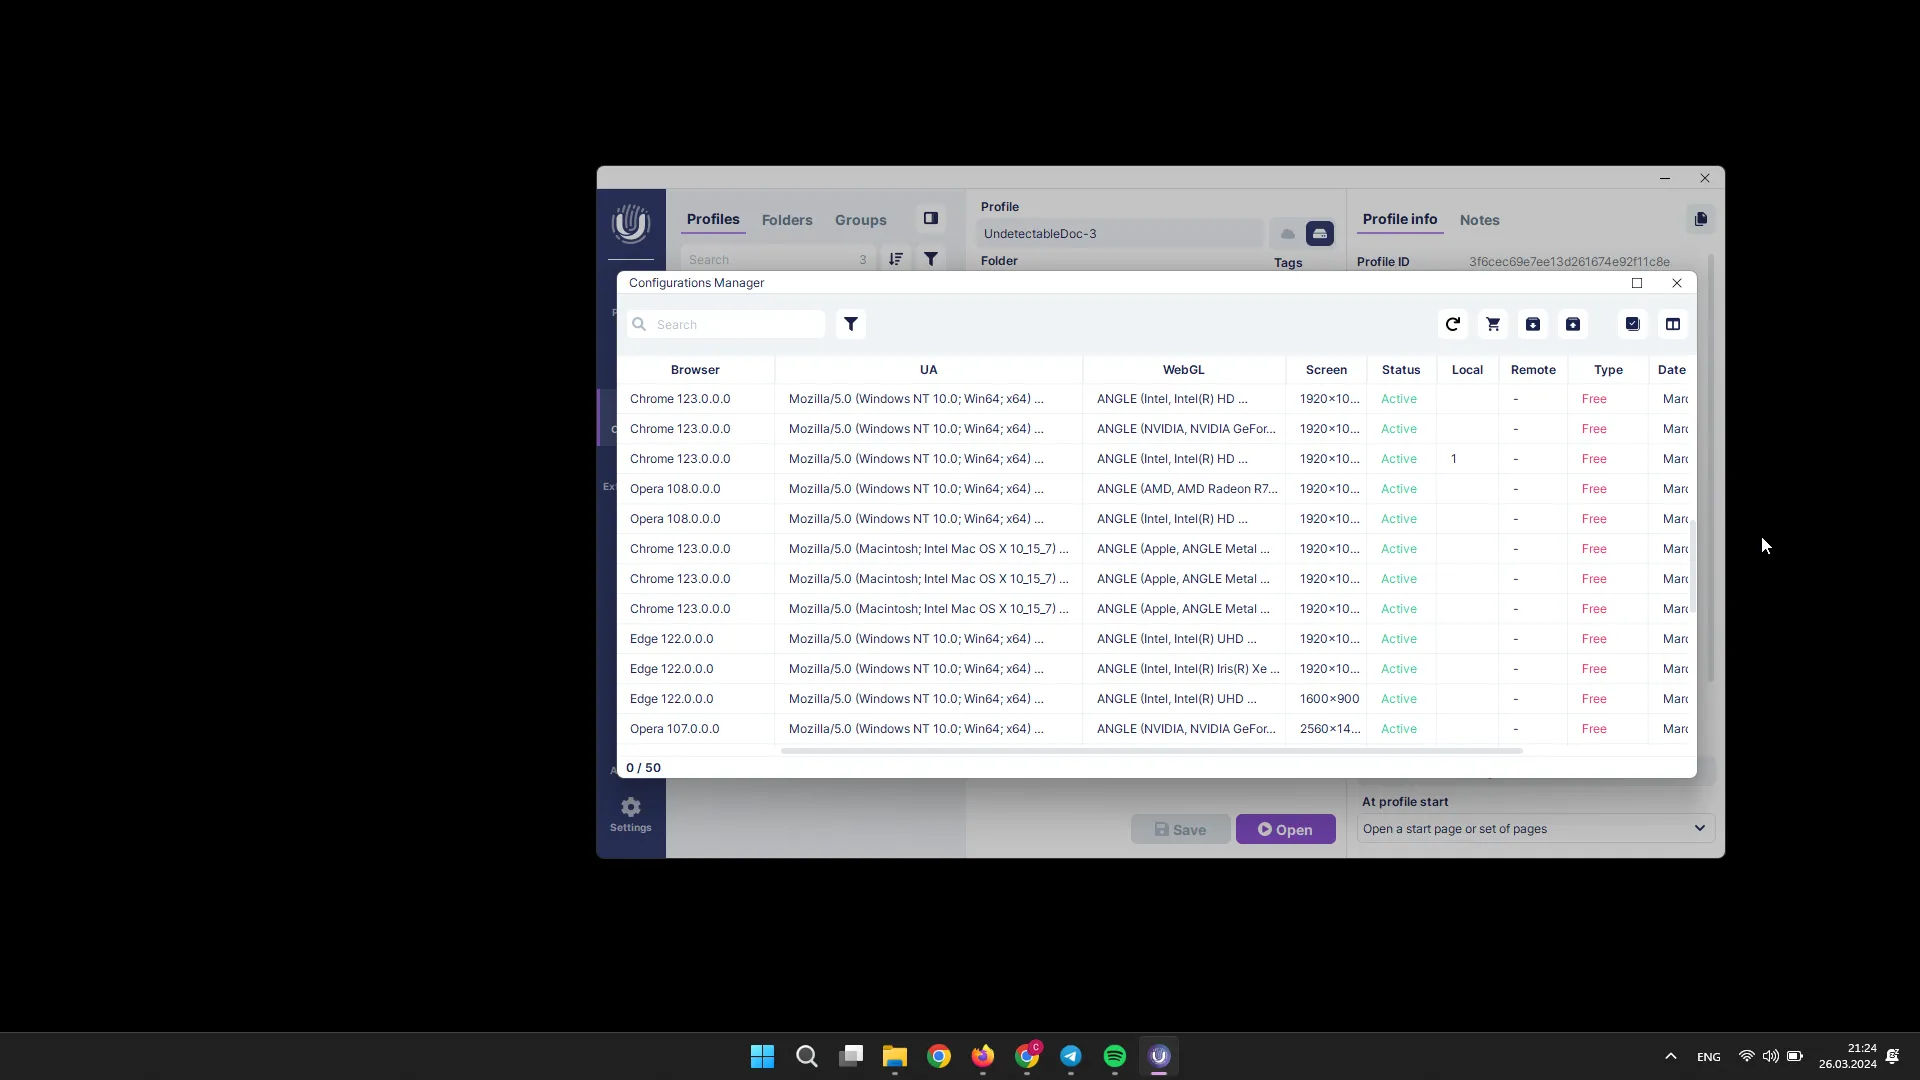
Task: Click the Open profile button
Action: coord(1285,829)
